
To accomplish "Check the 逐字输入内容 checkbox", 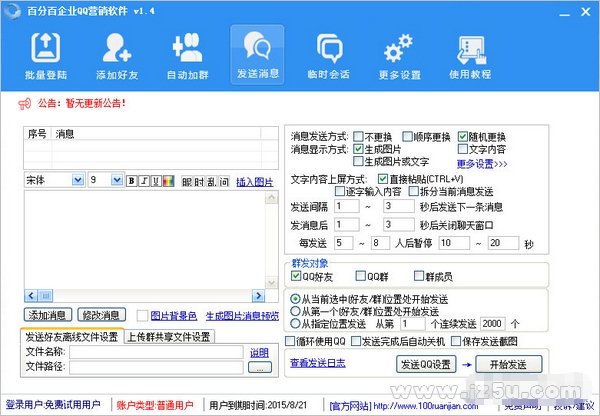I will point(340,191).
